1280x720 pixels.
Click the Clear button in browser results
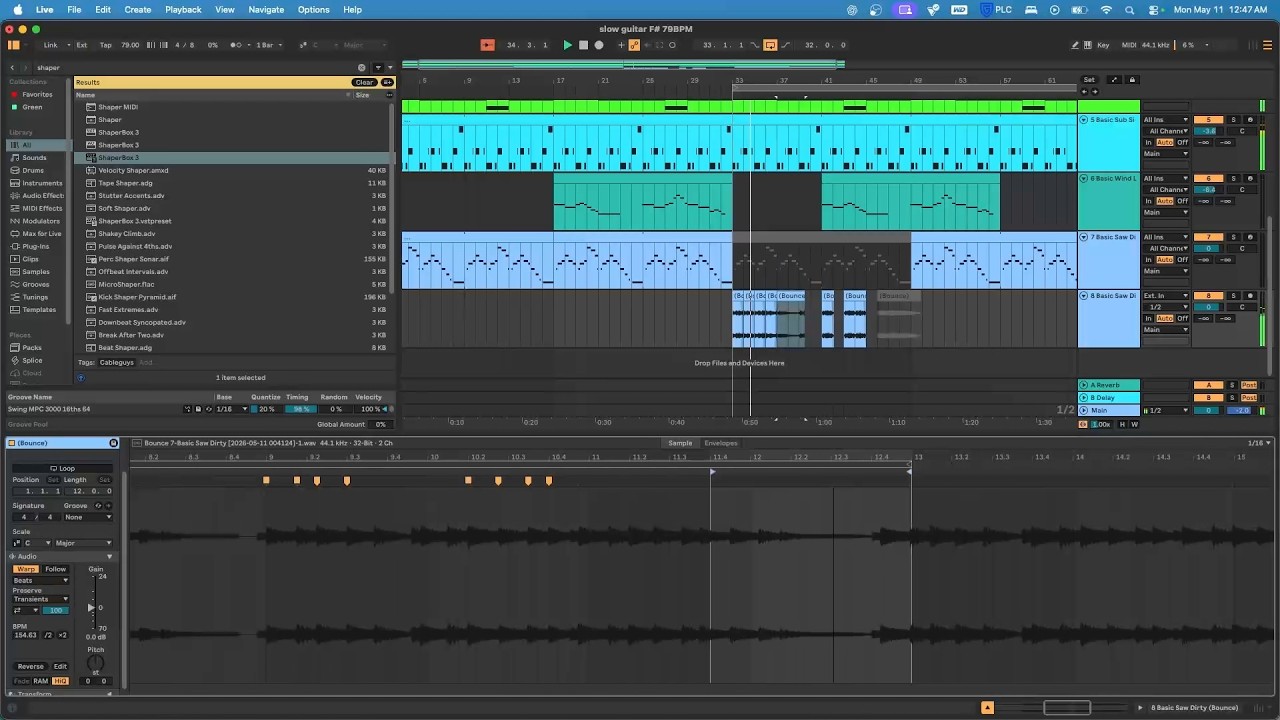(364, 82)
